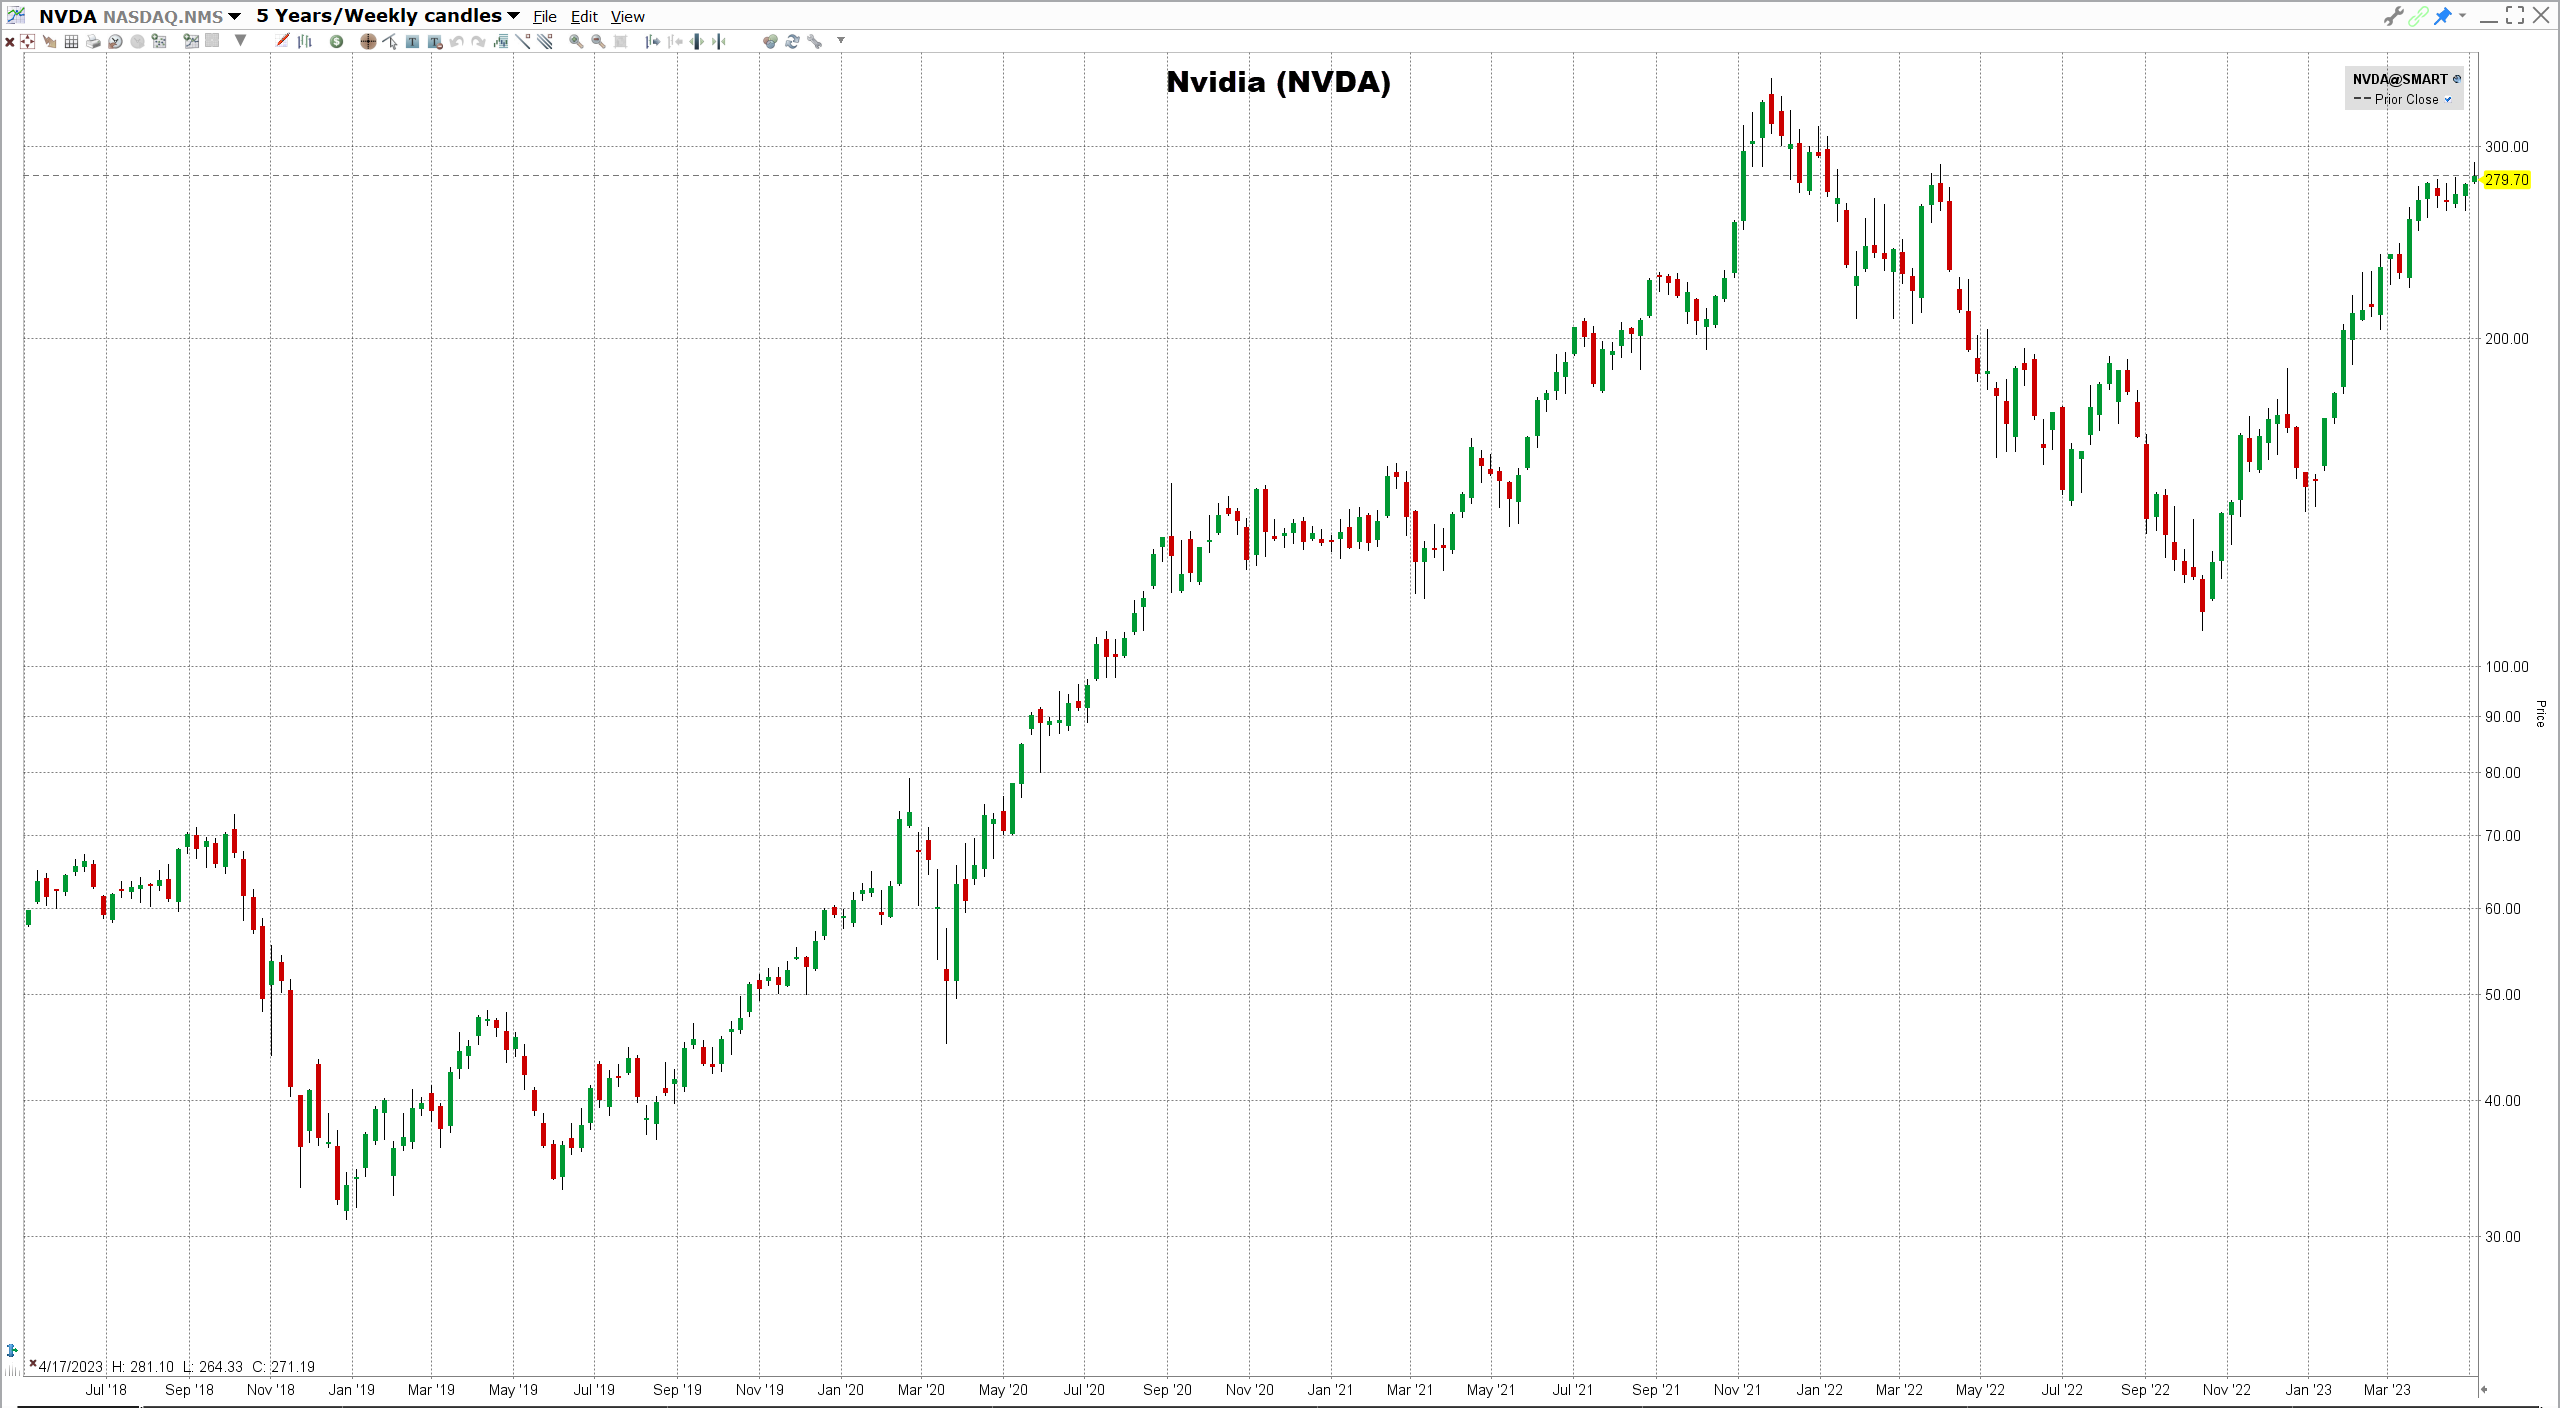Zoom in with magnifier plus icon
This screenshot has height=1408, width=2560.
(x=576, y=41)
